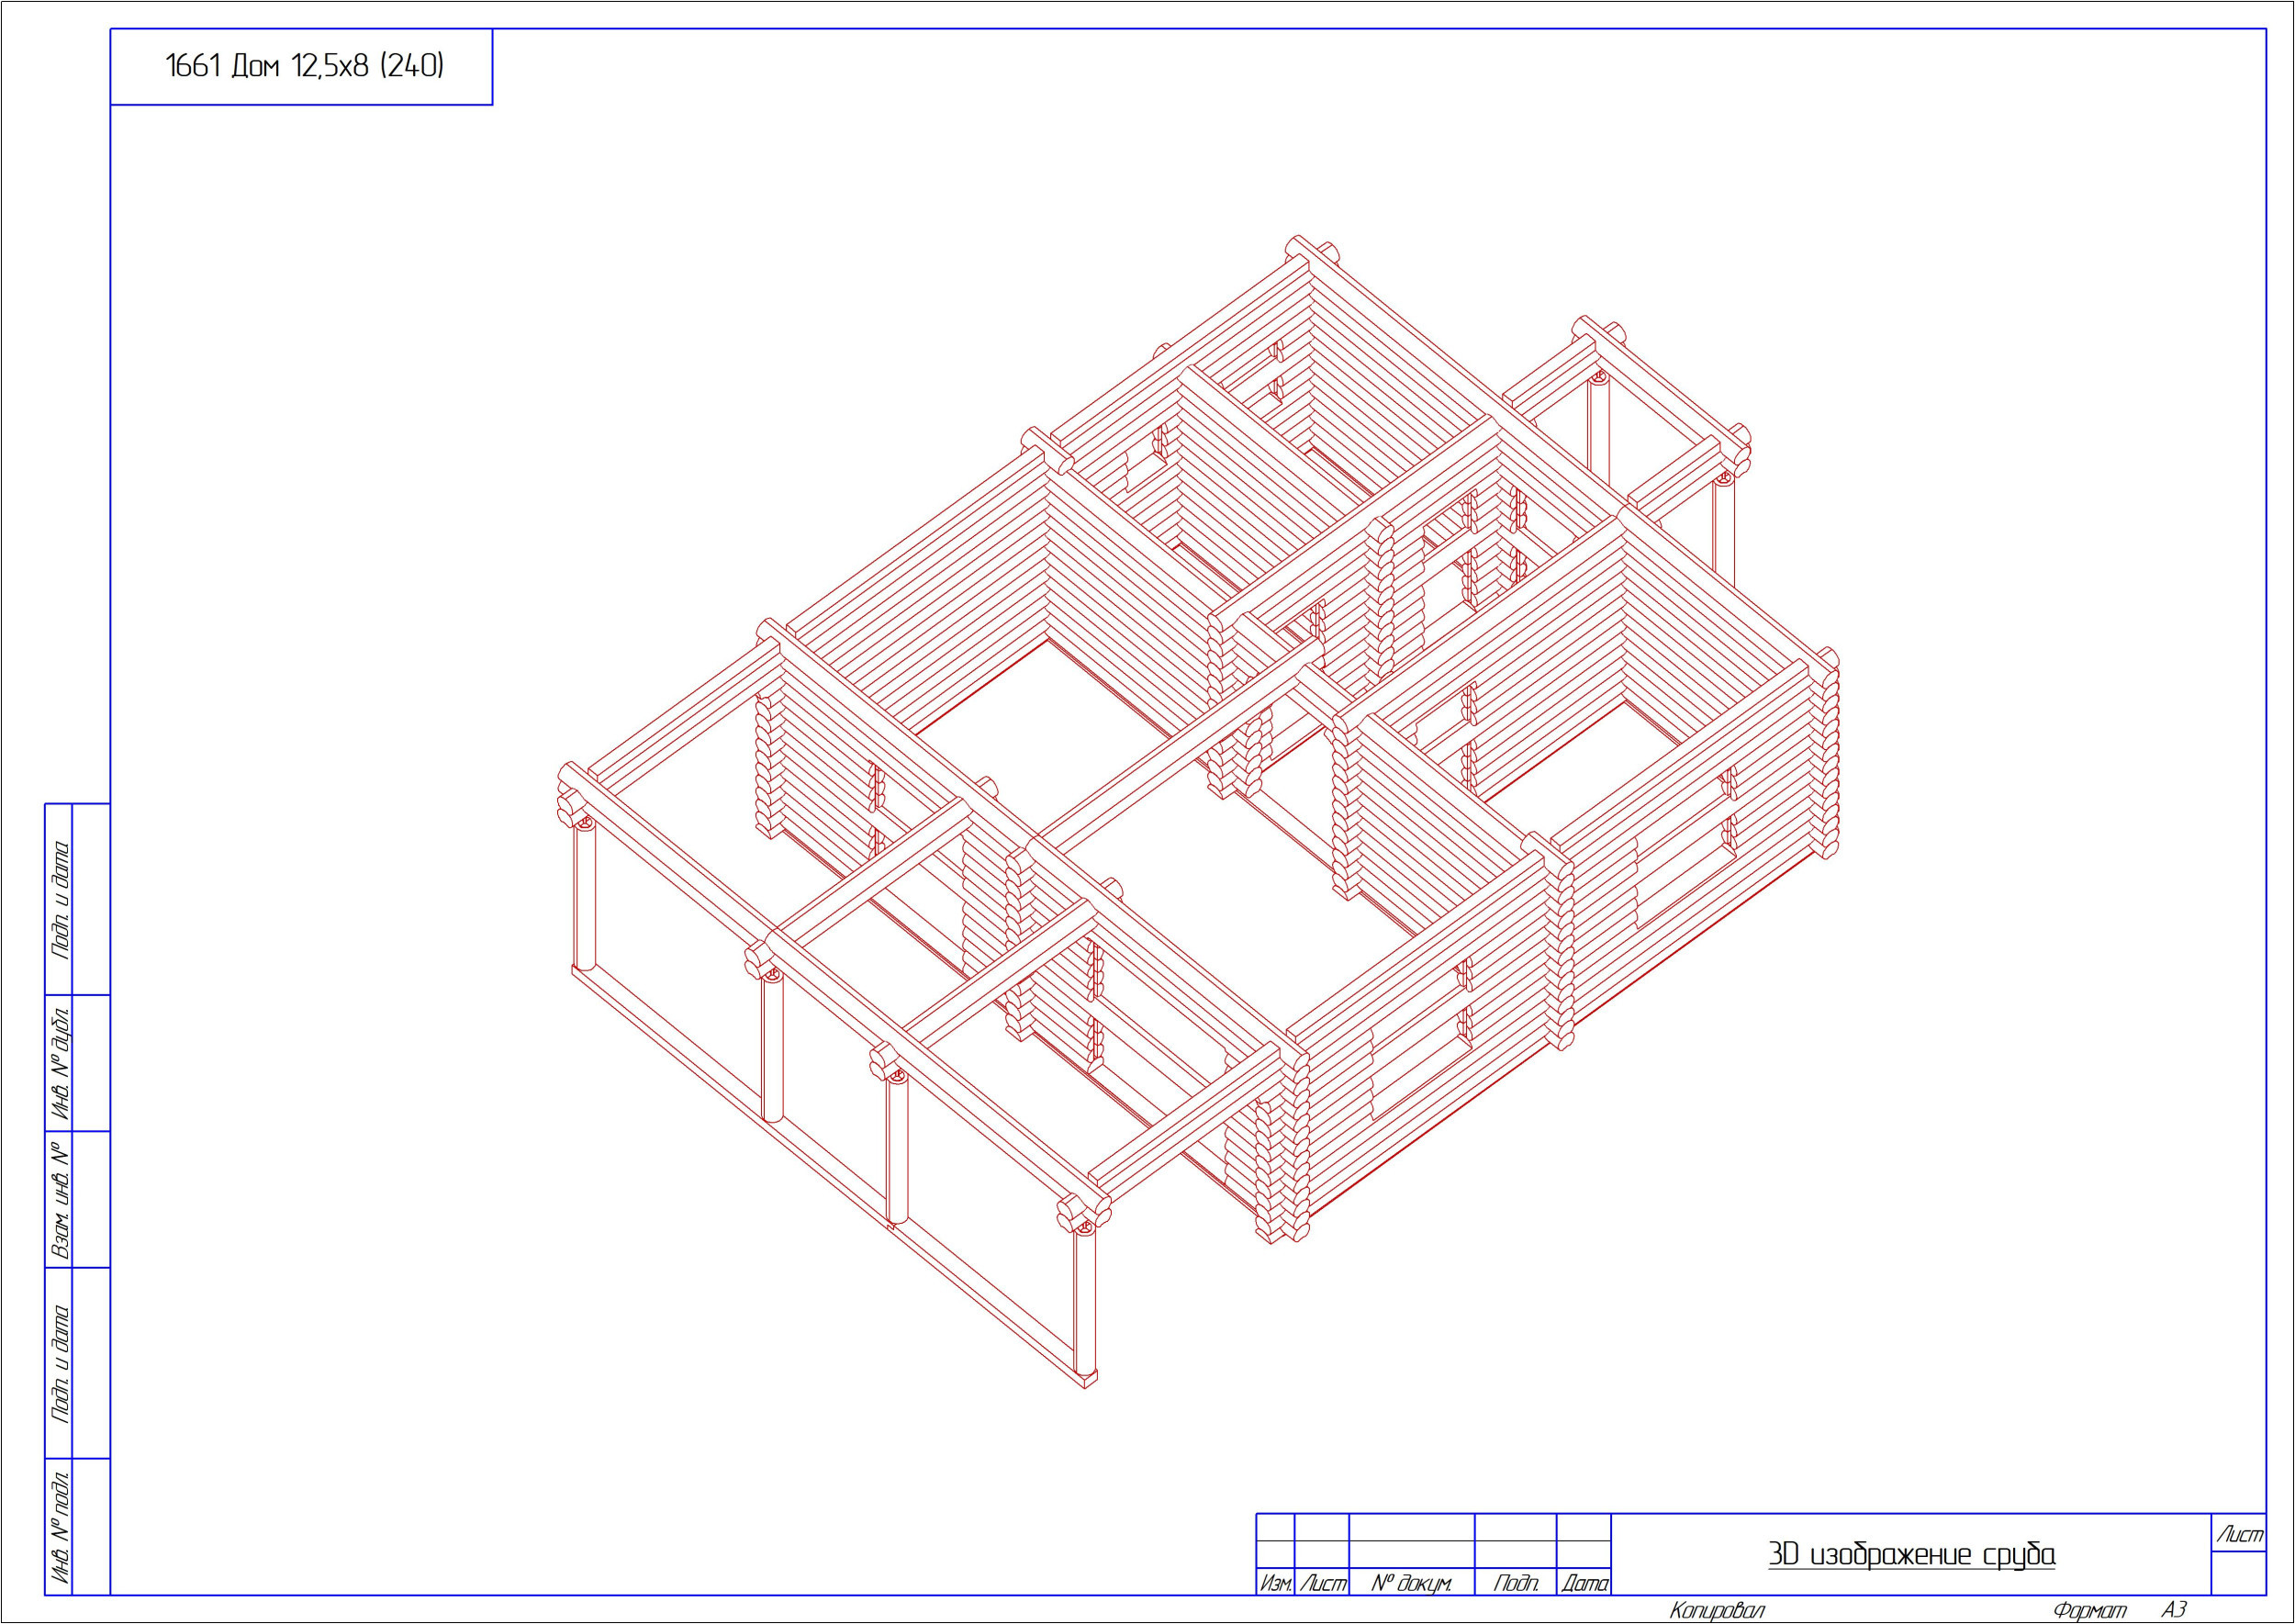Select the 'A3' format value

click(x=2174, y=1611)
